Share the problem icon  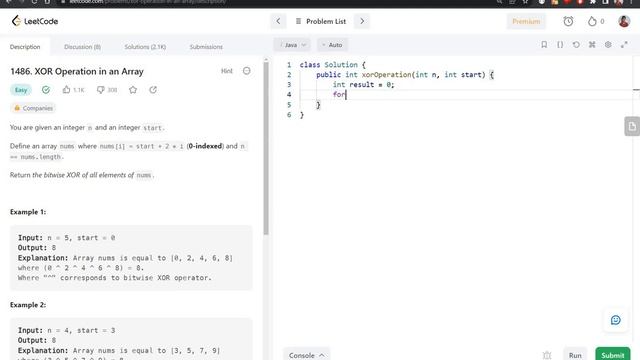pyautogui.click(x=153, y=90)
